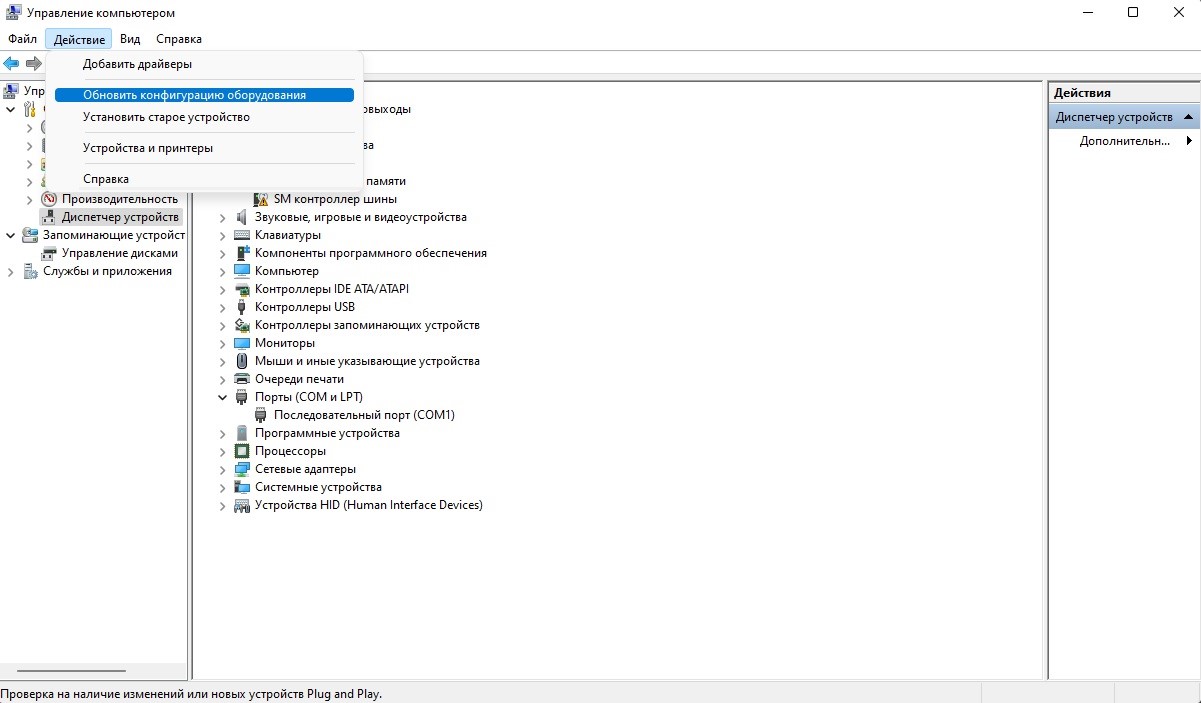Click the Print queues icon
1201x703 pixels.
242,379
